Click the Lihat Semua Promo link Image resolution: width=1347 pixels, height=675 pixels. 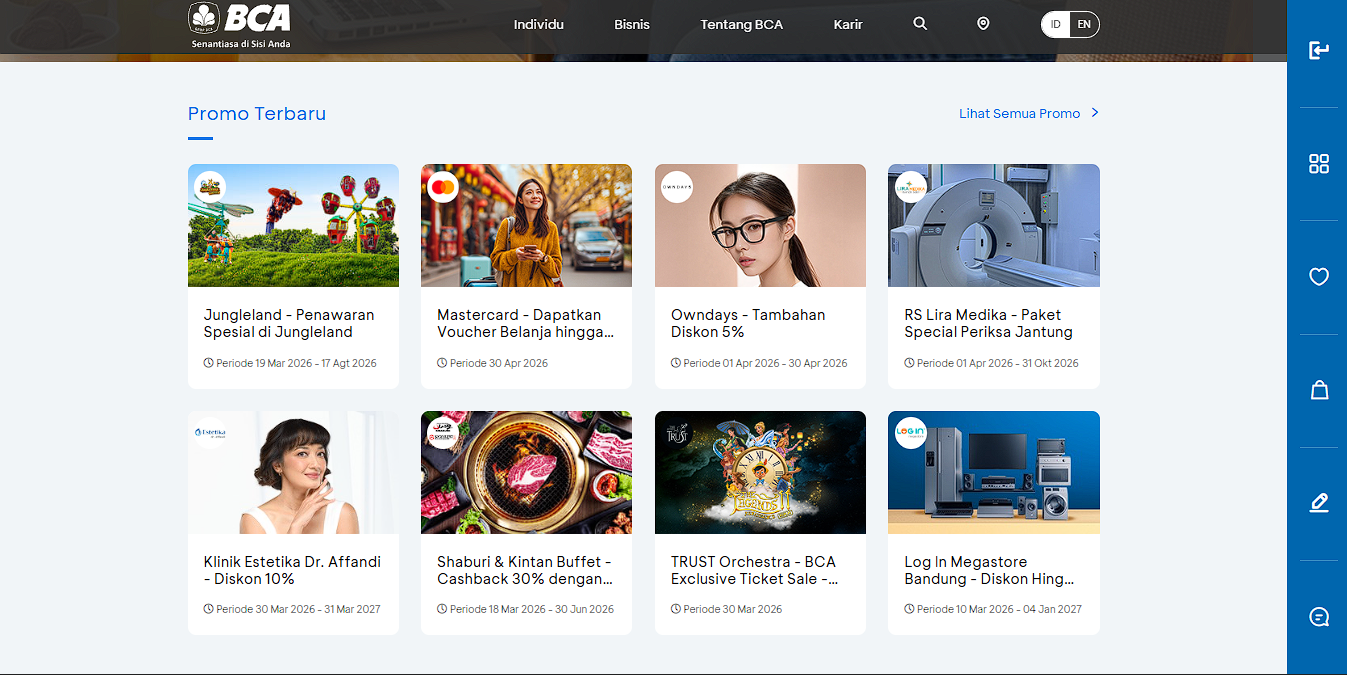click(1019, 113)
